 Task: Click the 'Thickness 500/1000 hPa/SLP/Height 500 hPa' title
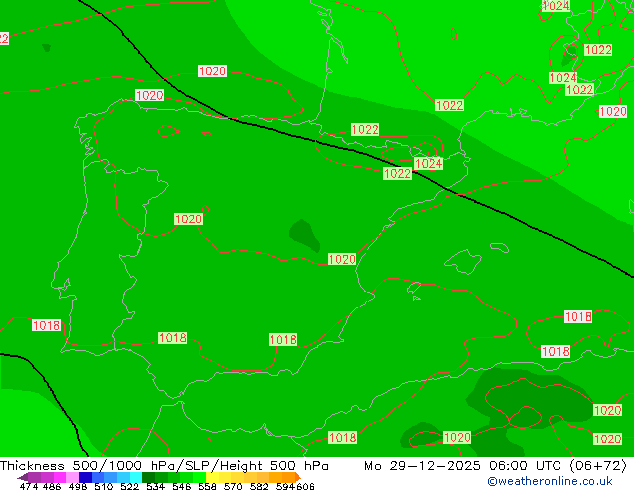coord(164,466)
